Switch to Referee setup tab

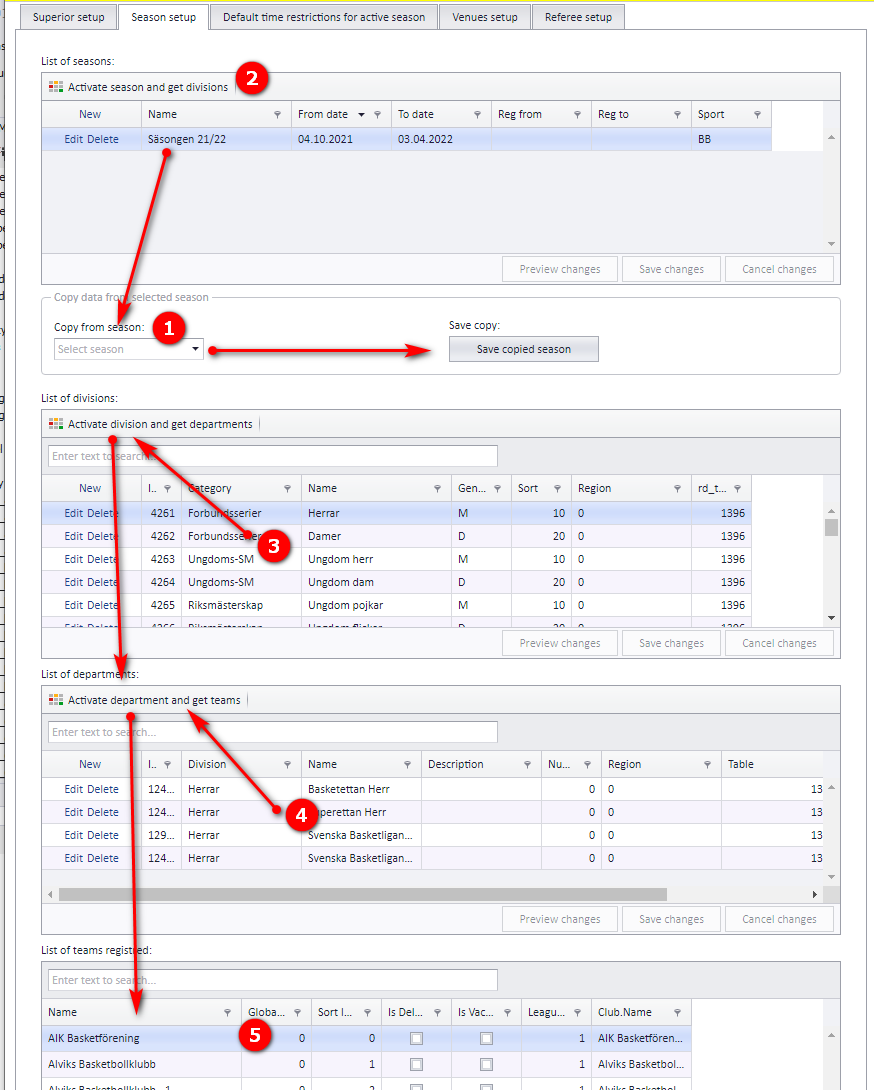[x=578, y=17]
